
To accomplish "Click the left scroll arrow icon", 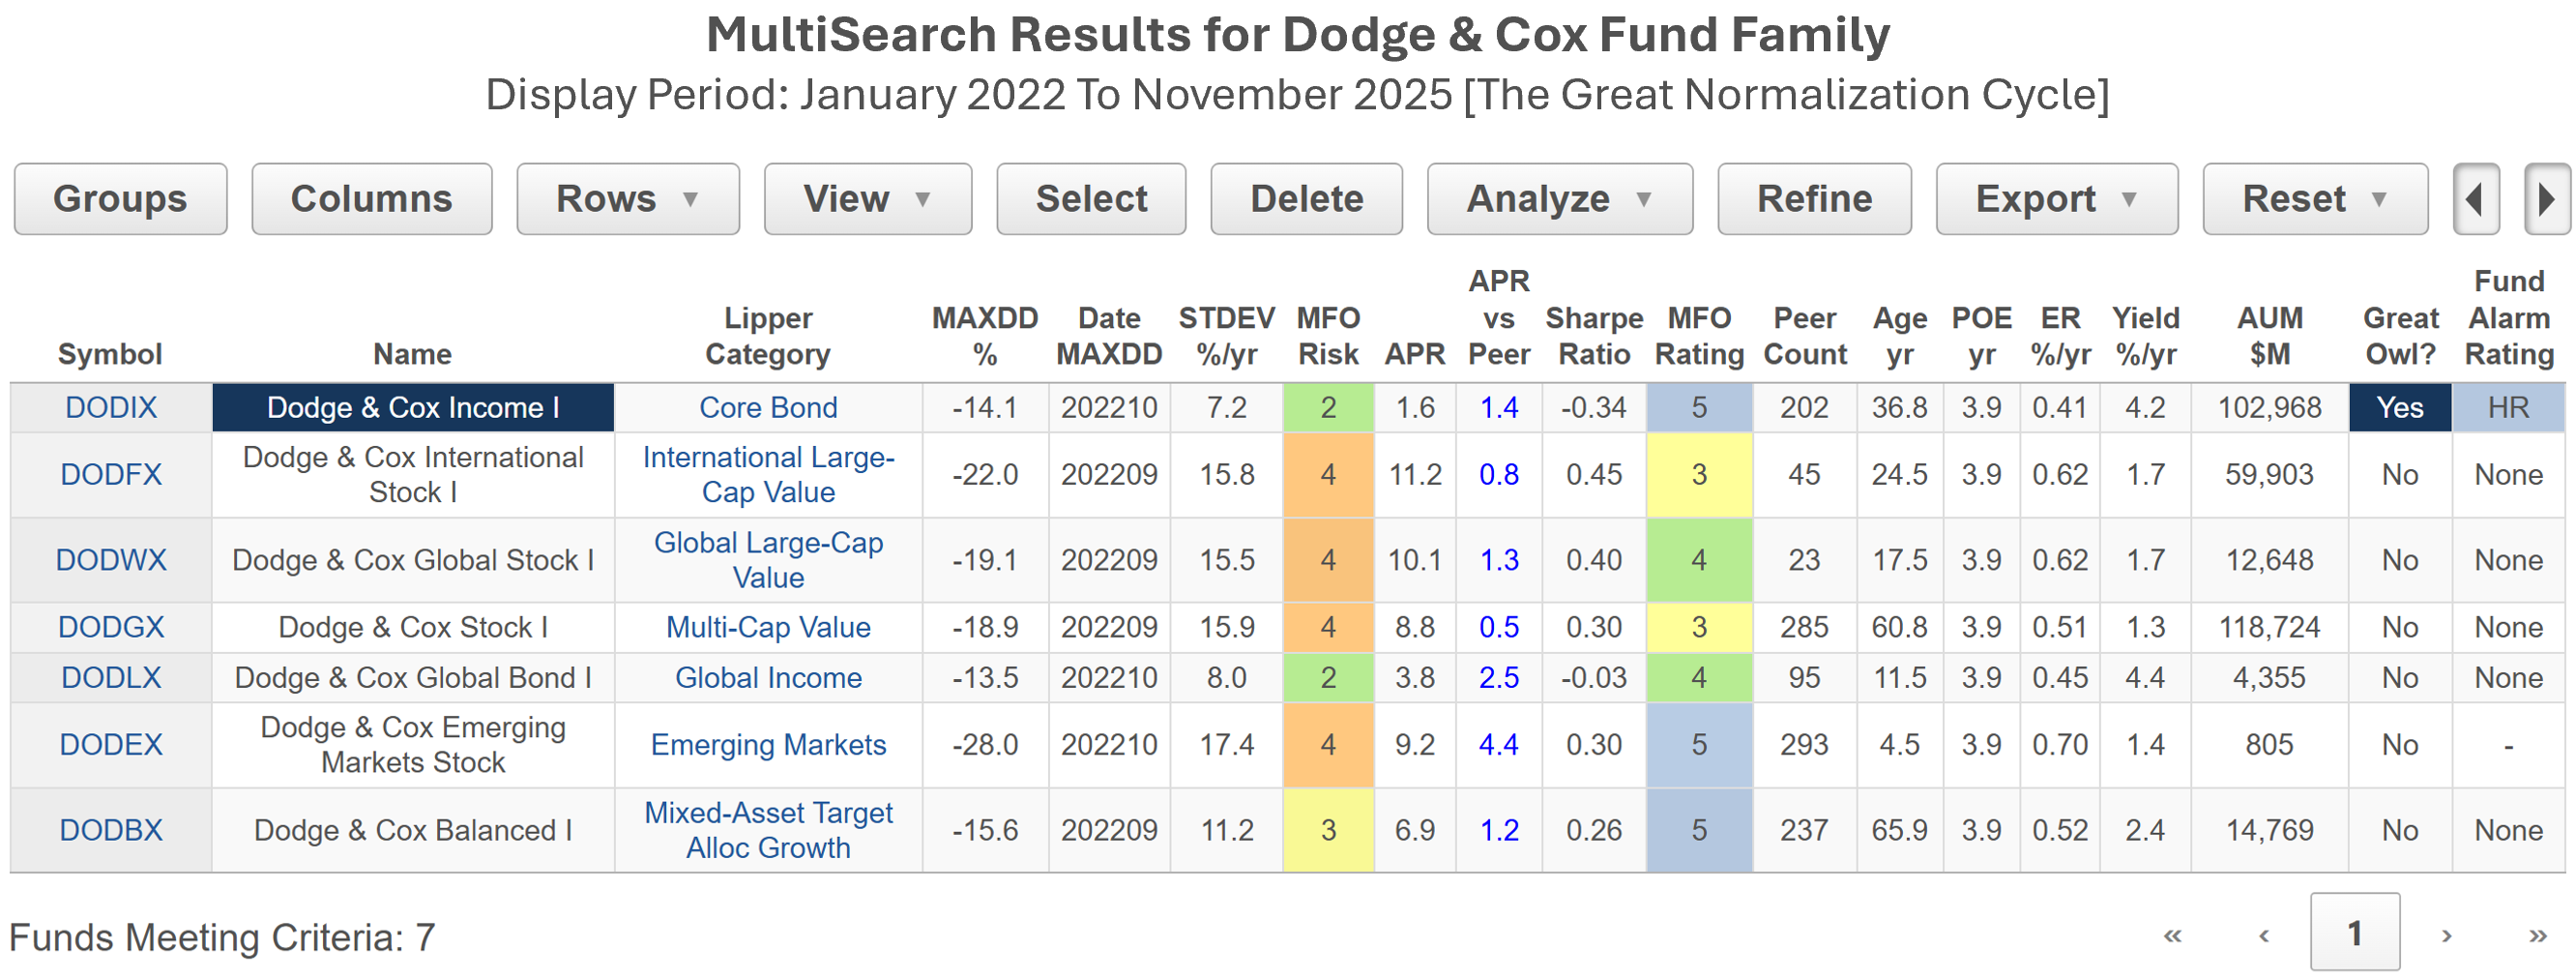I will [x=2475, y=199].
